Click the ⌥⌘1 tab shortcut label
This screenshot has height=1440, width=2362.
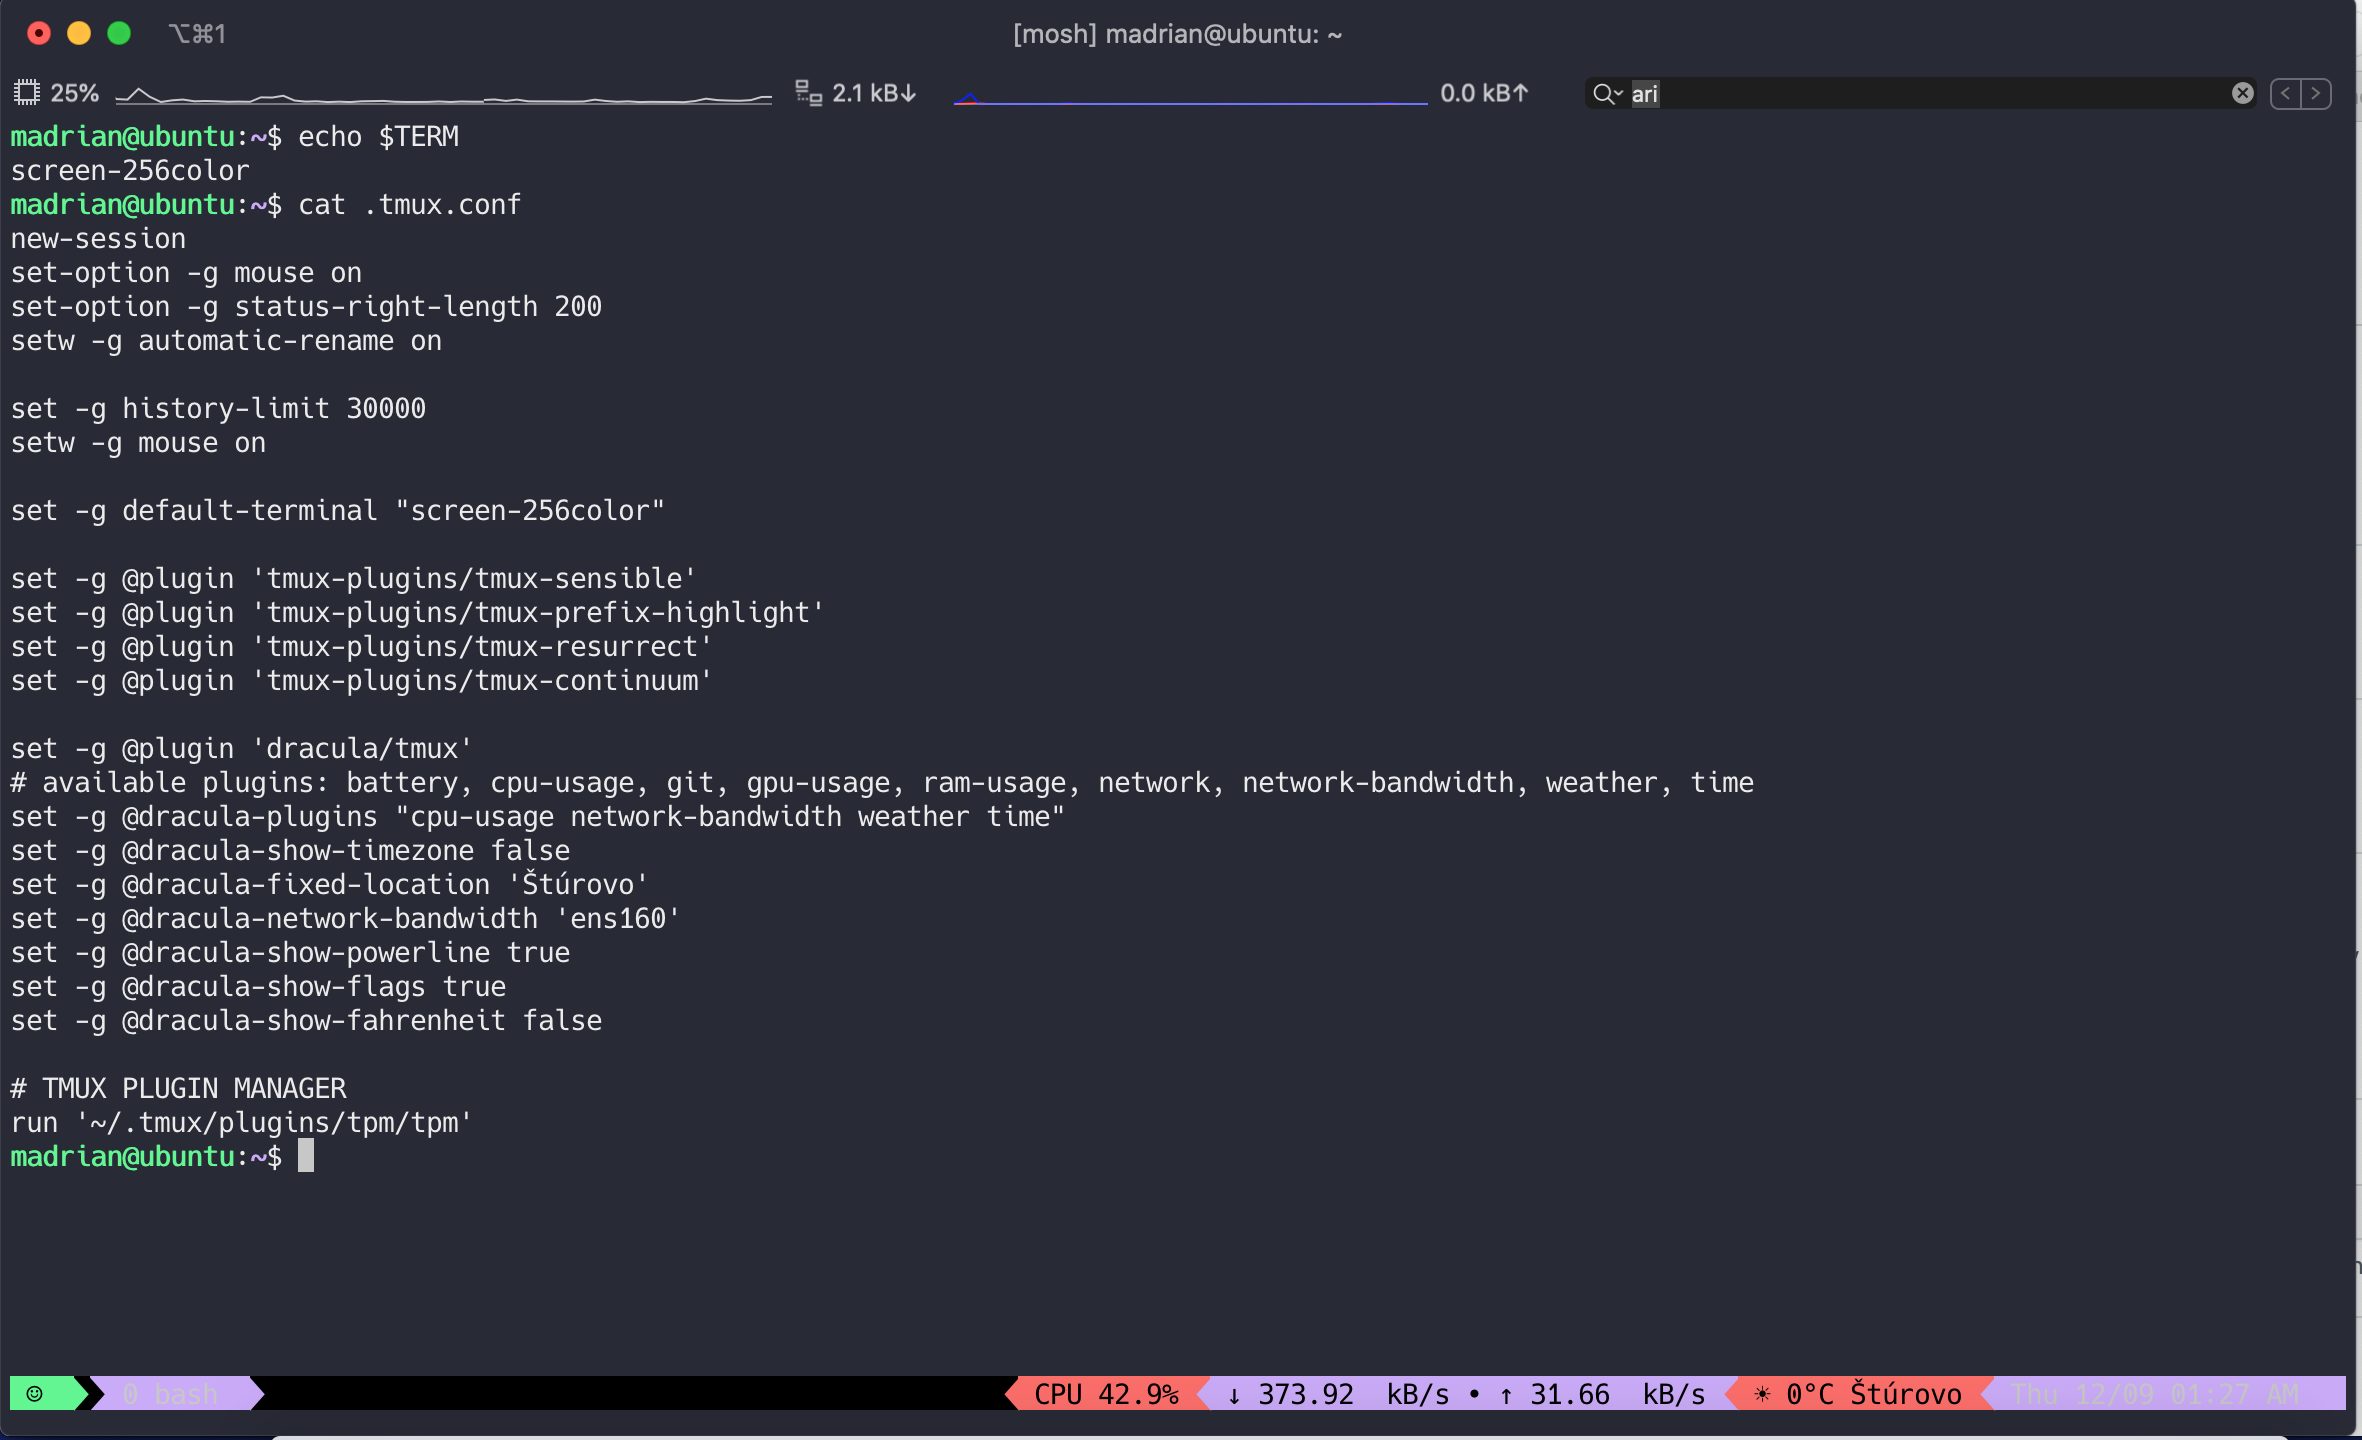pos(197,33)
